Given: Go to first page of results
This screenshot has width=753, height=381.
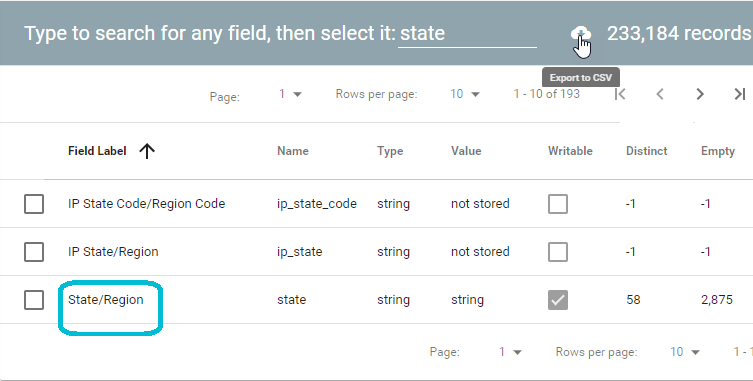Looking at the screenshot, I should tap(620, 94).
